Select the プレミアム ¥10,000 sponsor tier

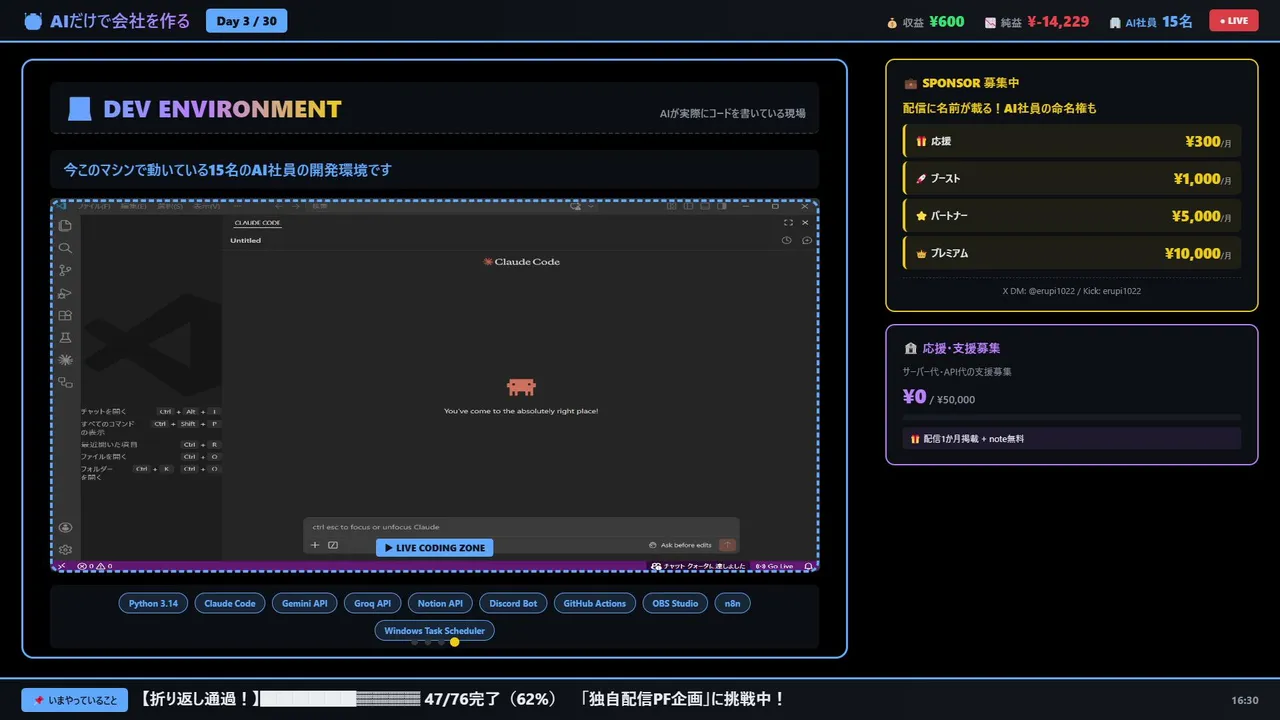pyautogui.click(x=1071, y=253)
